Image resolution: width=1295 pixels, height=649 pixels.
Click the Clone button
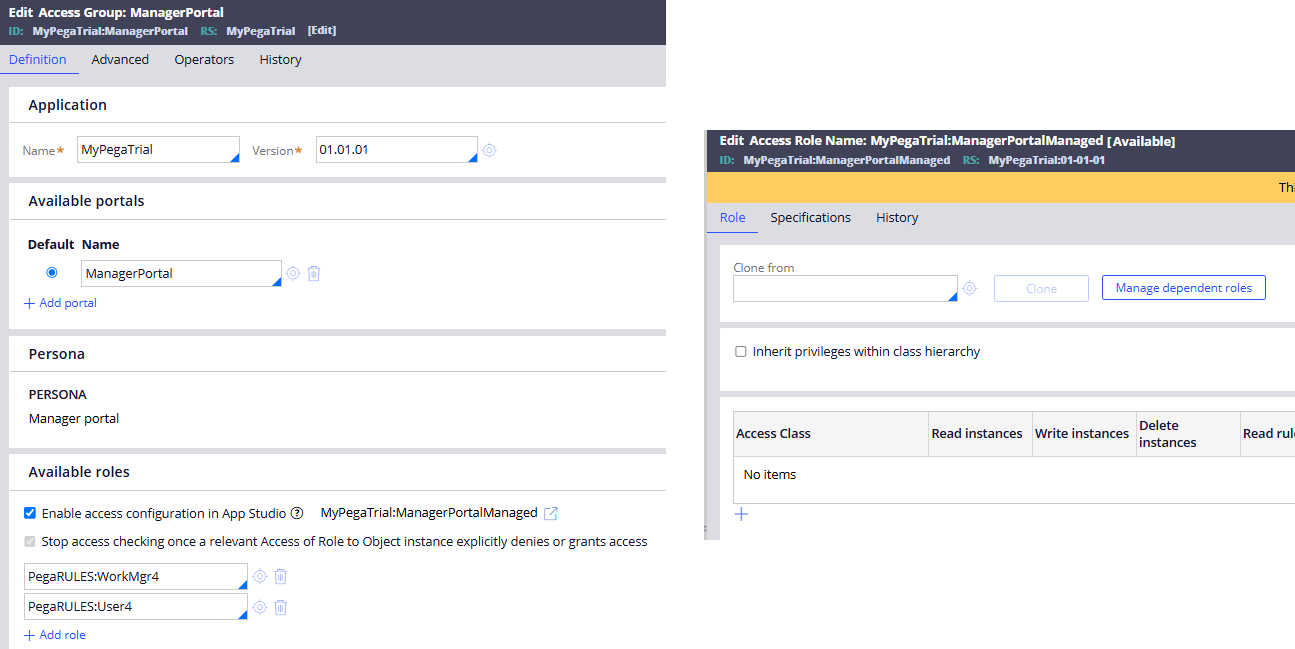click(1041, 288)
